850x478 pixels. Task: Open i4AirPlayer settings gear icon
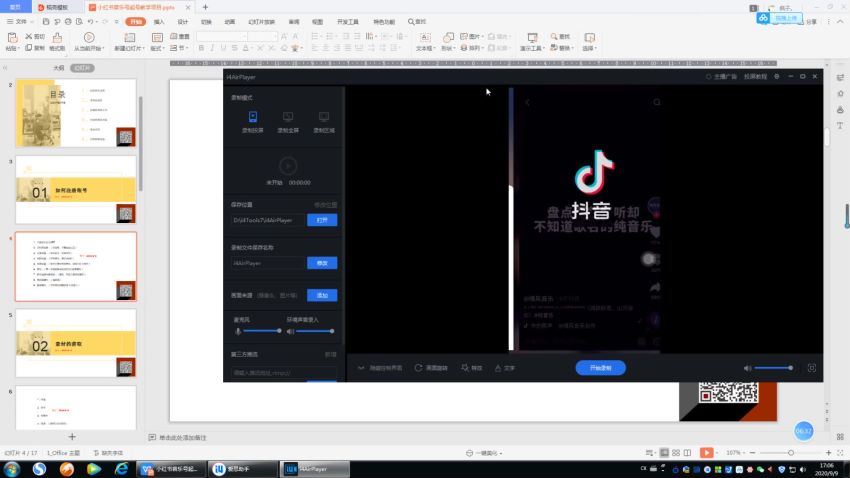(776, 77)
